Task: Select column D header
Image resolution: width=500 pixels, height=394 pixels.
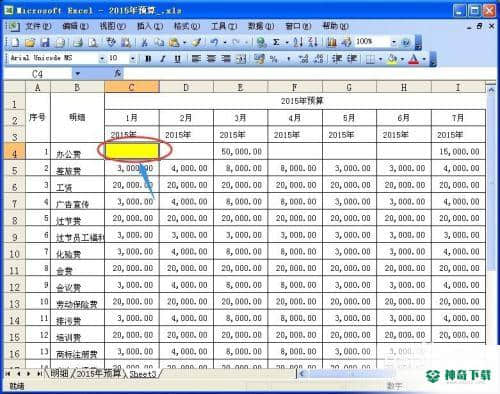Action: 186,87
